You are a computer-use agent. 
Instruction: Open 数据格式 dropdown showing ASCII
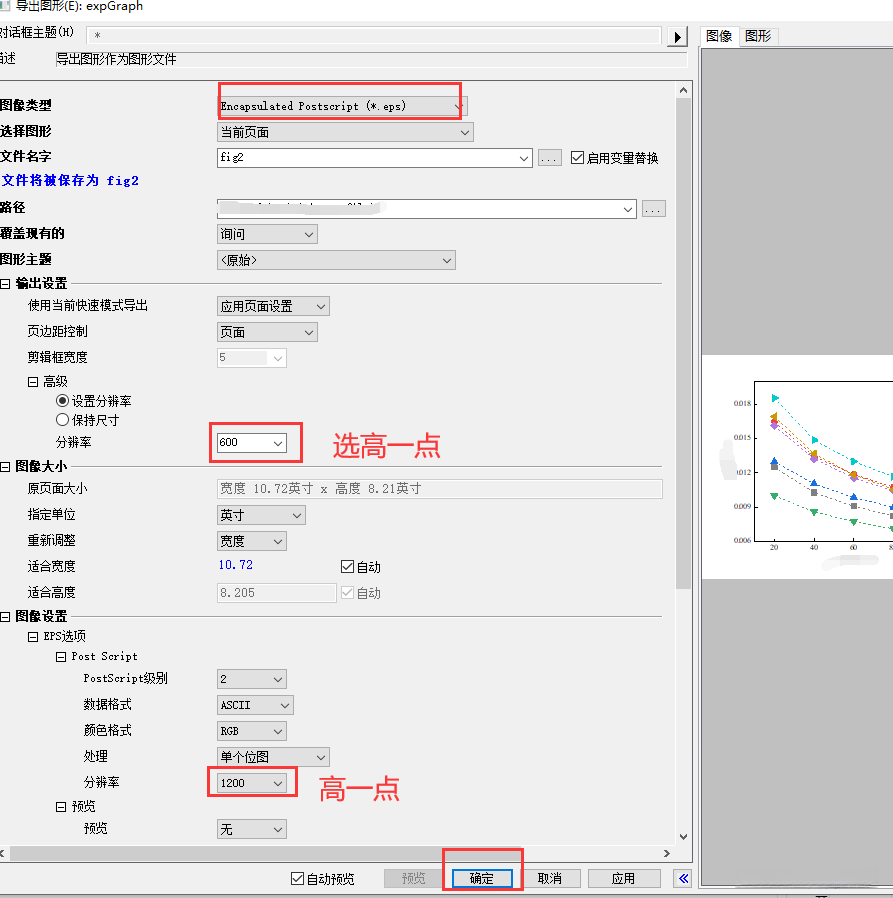tap(255, 705)
